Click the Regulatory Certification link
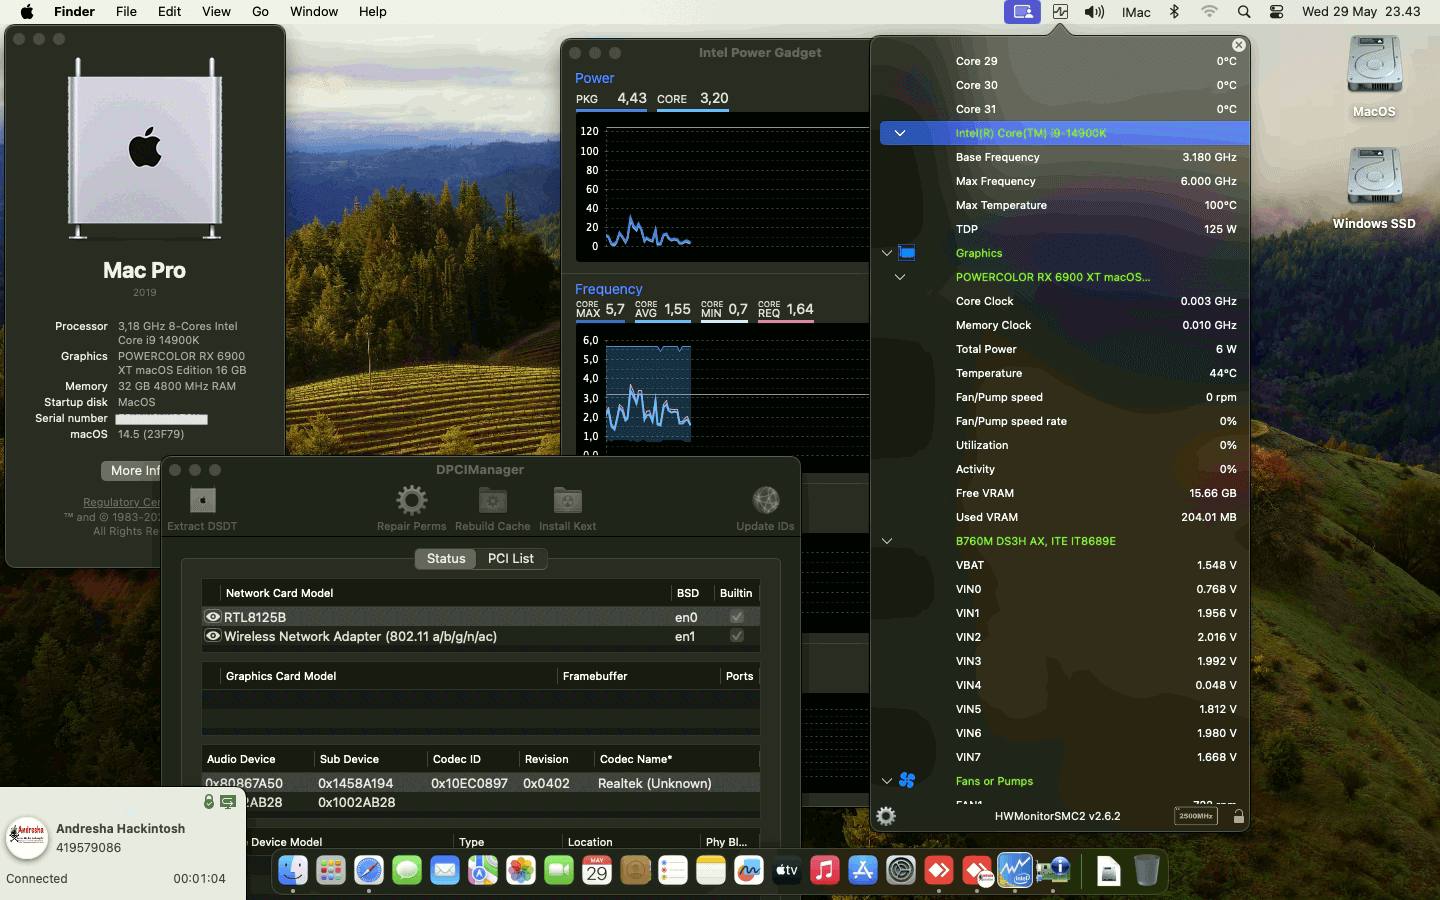Image resolution: width=1440 pixels, height=900 pixels. pyautogui.click(x=122, y=503)
